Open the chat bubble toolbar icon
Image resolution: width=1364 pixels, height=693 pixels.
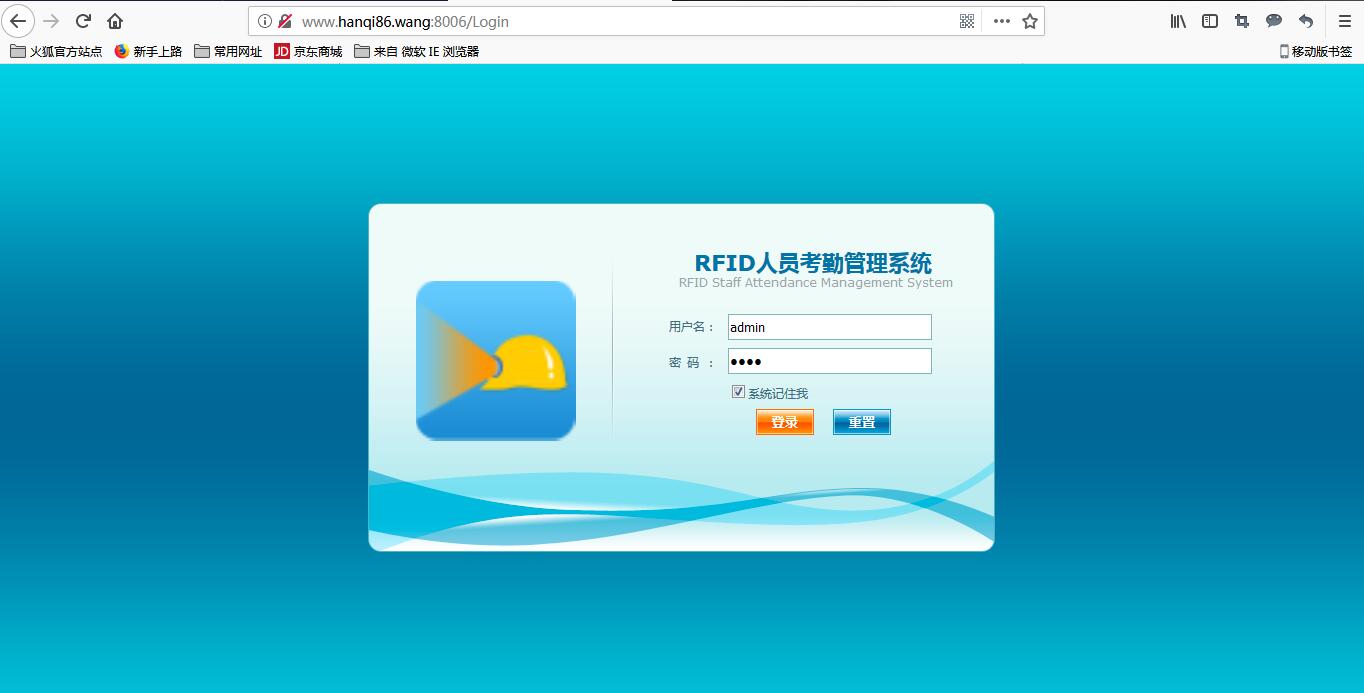tap(1274, 21)
